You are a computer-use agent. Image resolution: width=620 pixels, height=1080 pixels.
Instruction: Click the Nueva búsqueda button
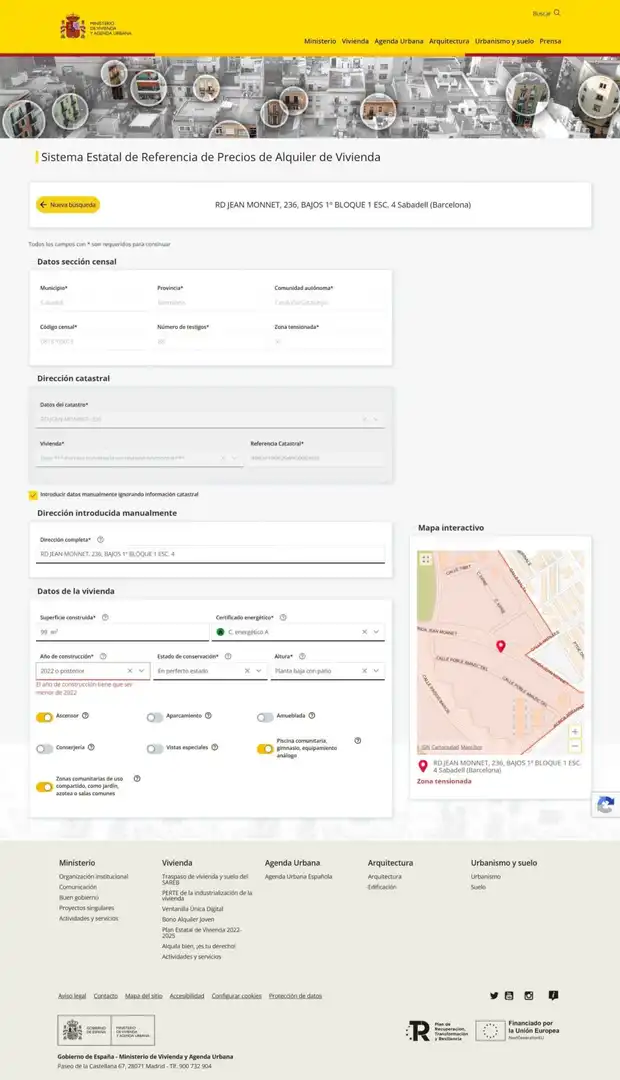[x=68, y=205]
